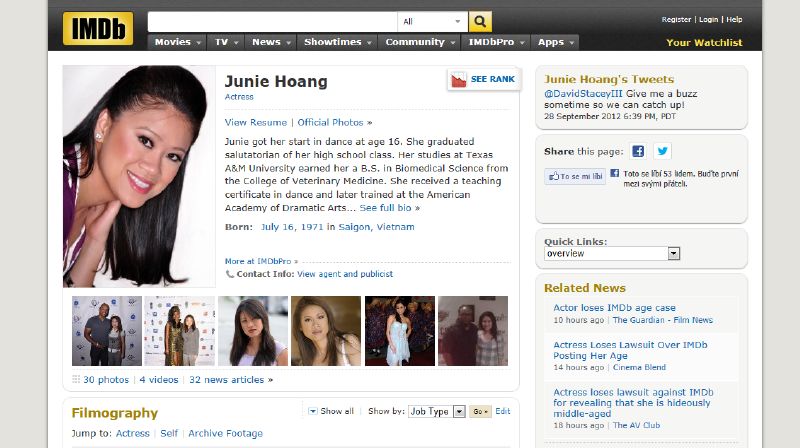Open second gallery thumbnail with two women
Image resolution: width=800 pixels, height=448 pixels.
tap(180, 331)
